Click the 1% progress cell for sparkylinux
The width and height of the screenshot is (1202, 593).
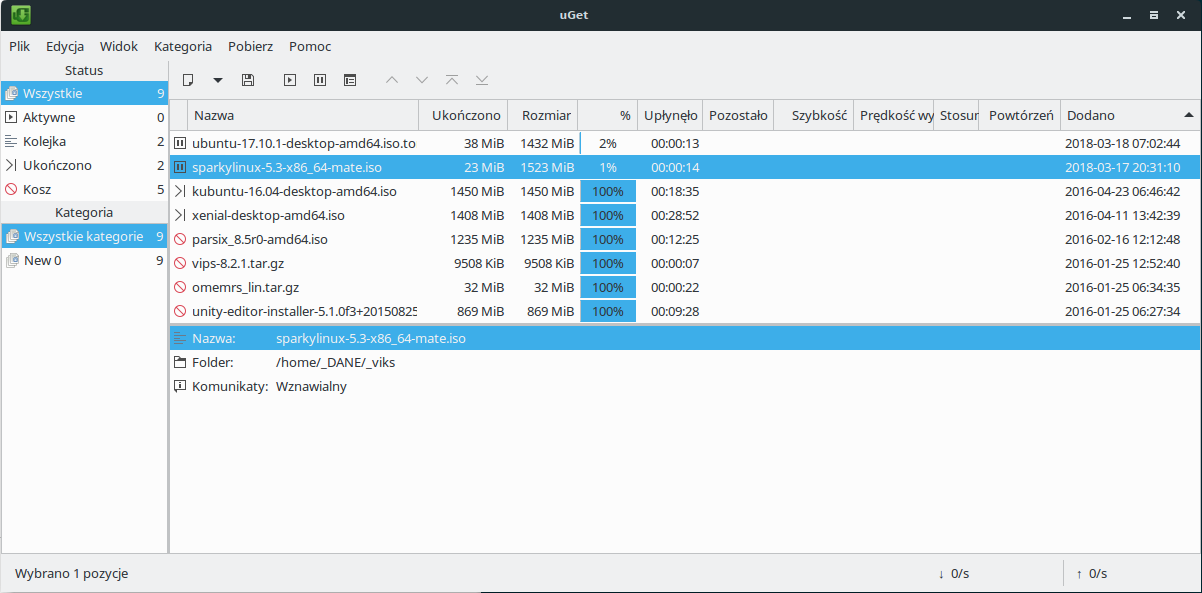pos(608,167)
